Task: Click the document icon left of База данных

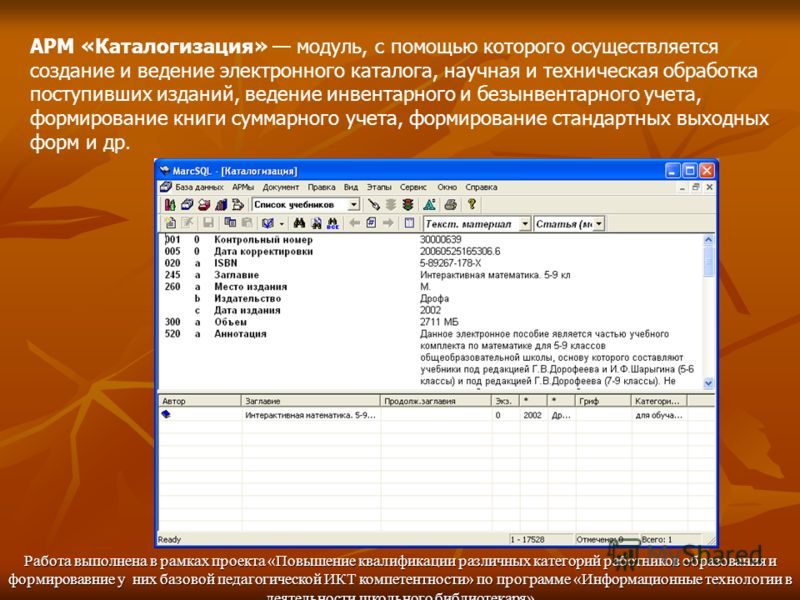Action: point(166,187)
